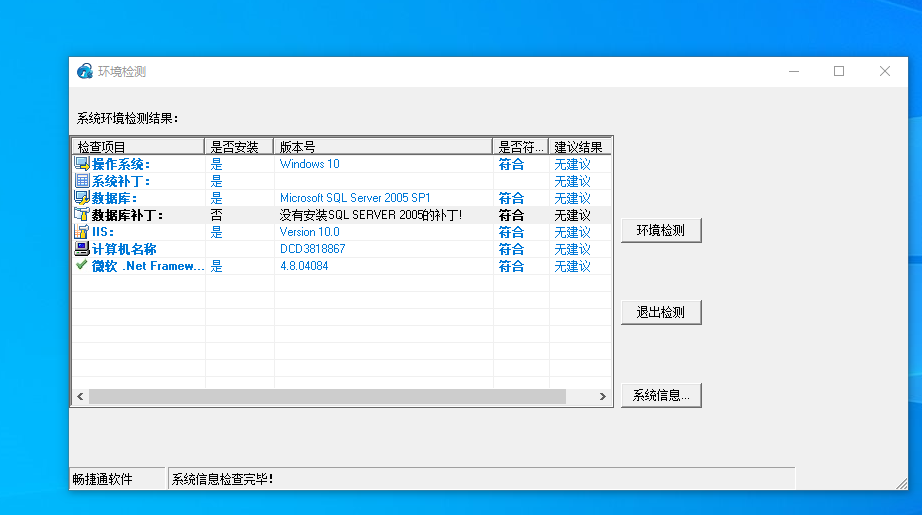Click the 建议结果 column header
The height and width of the screenshot is (515, 922).
pos(580,146)
